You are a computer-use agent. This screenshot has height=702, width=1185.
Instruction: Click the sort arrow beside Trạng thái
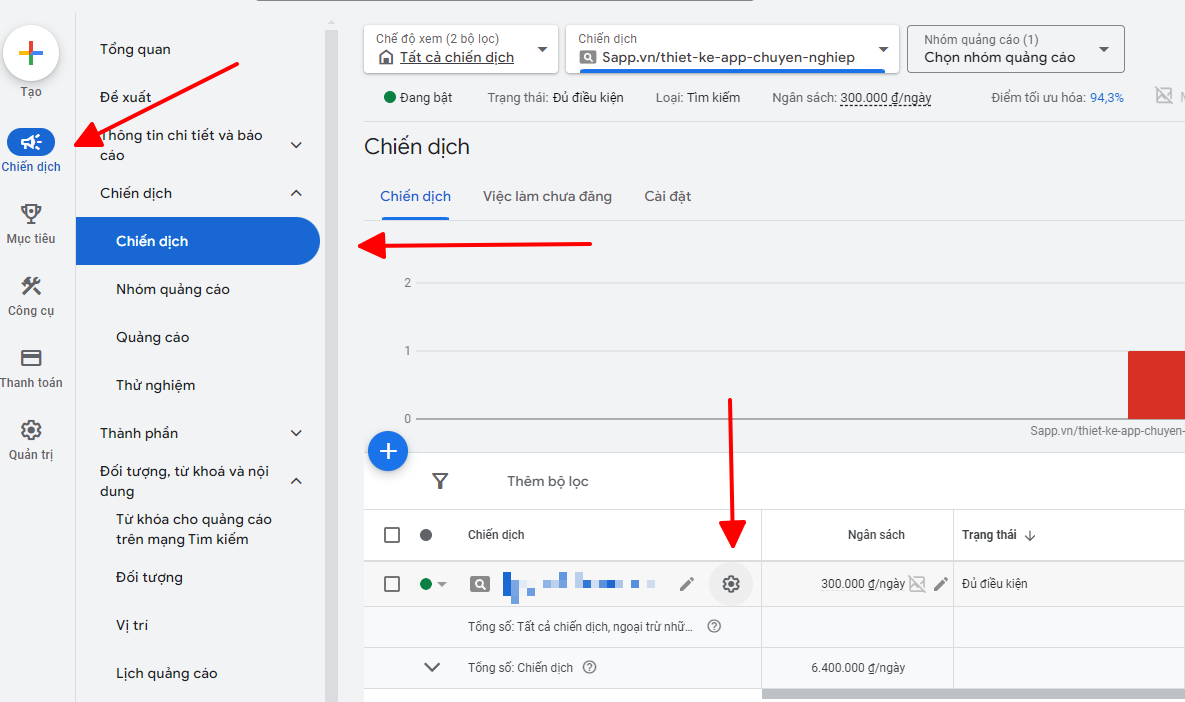coord(1030,536)
